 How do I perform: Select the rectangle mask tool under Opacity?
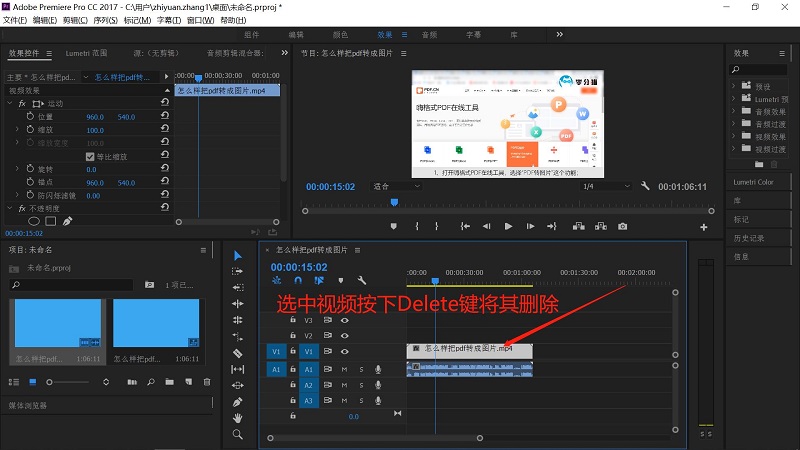pos(51,221)
